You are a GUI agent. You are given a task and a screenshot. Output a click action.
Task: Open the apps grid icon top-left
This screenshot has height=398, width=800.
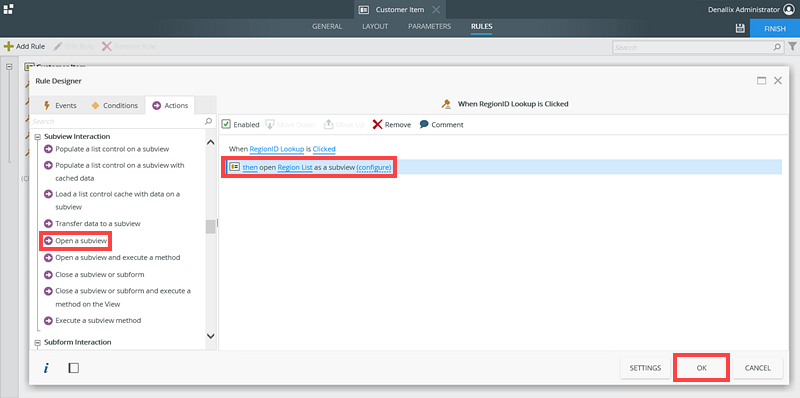point(8,9)
